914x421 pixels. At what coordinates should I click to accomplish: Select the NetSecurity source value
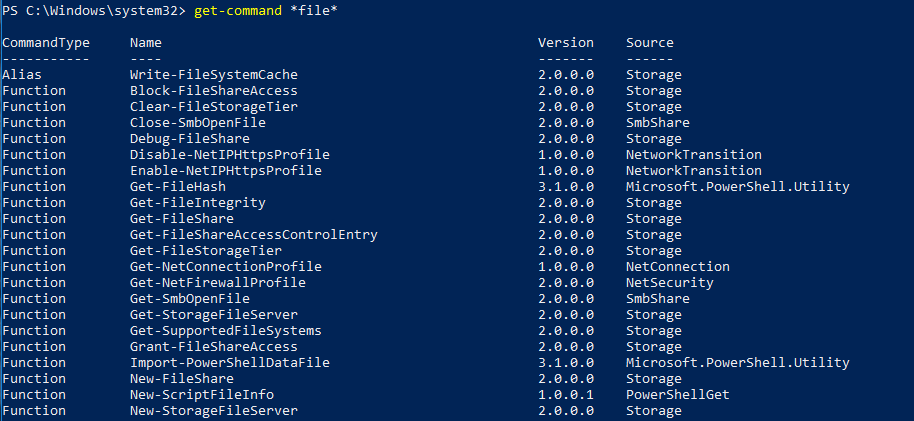[669, 283]
